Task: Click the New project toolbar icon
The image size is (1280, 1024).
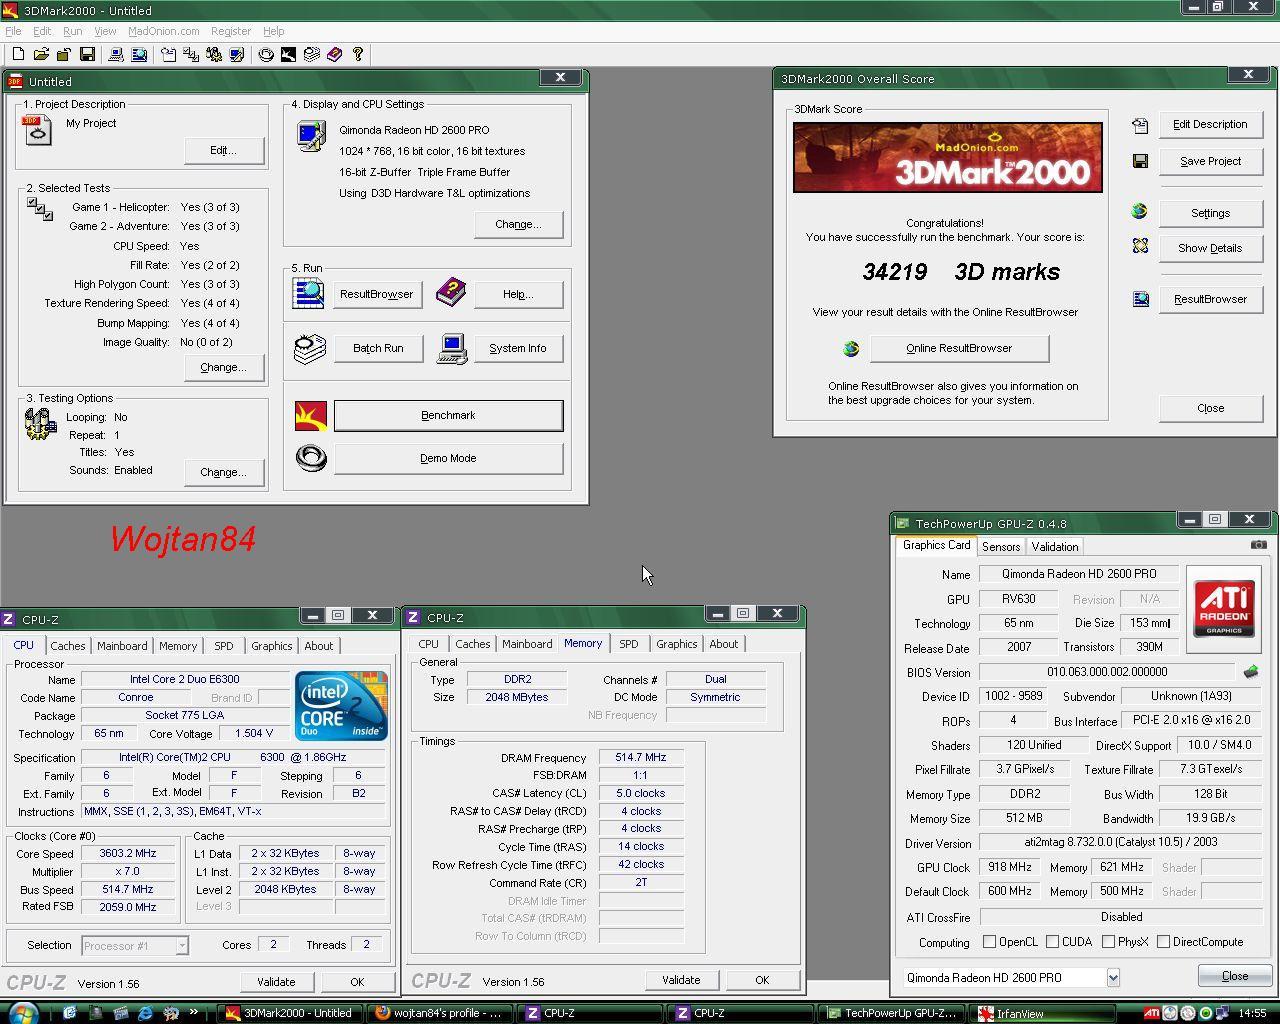Action: point(18,54)
